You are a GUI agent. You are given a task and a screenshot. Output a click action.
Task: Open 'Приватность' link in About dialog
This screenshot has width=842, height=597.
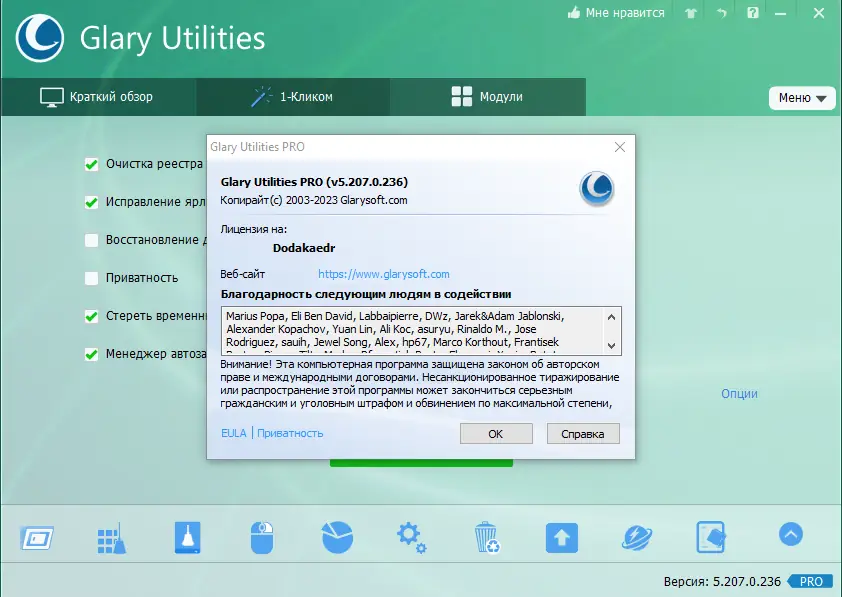tap(290, 433)
